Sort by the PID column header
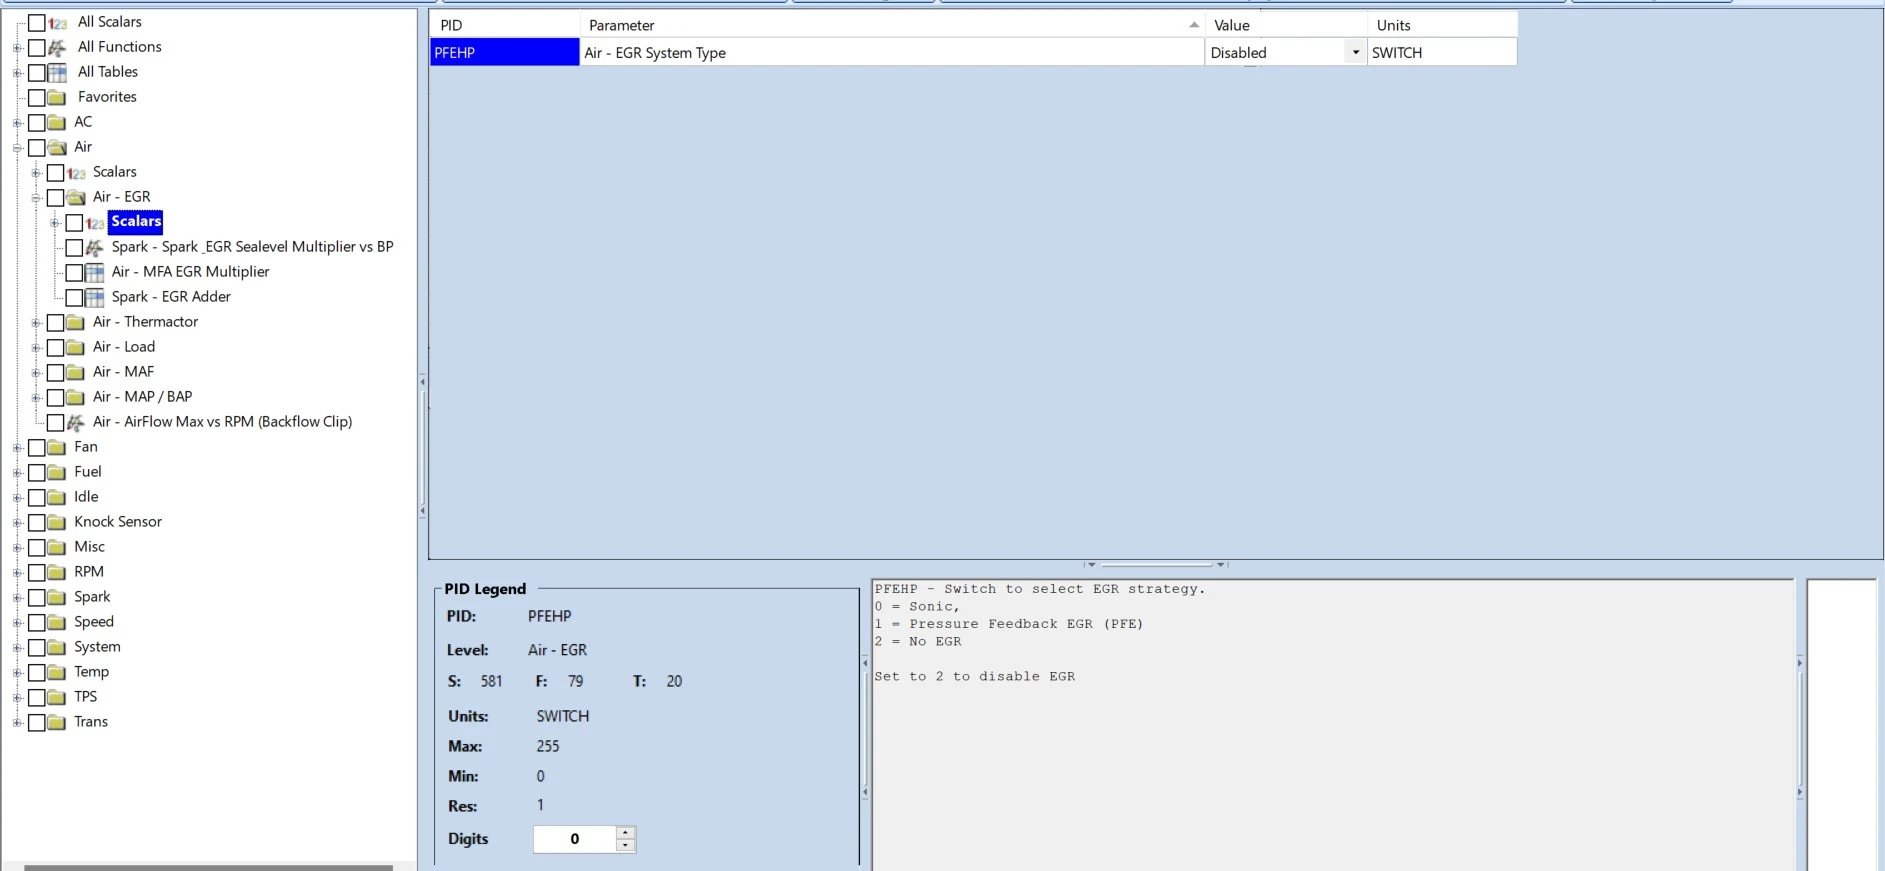1885x871 pixels. click(505, 25)
